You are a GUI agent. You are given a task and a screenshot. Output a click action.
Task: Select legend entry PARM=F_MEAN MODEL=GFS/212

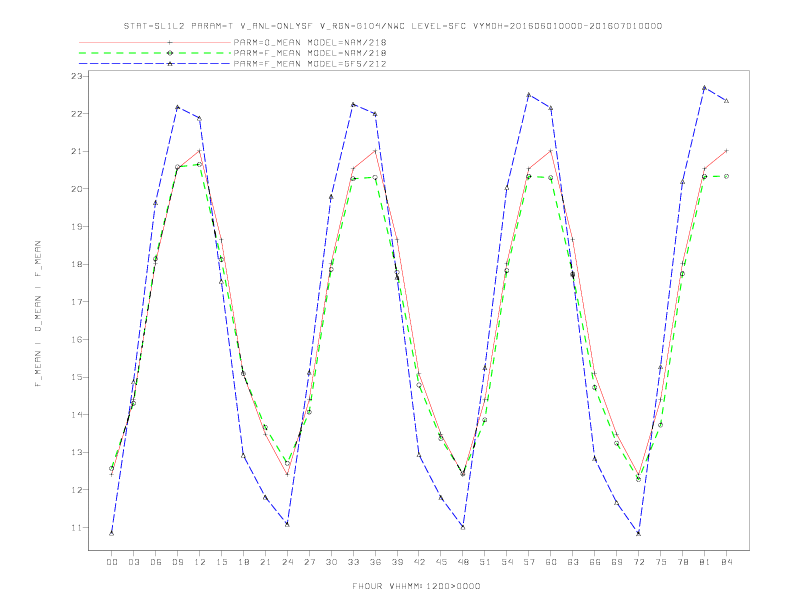pos(310,64)
